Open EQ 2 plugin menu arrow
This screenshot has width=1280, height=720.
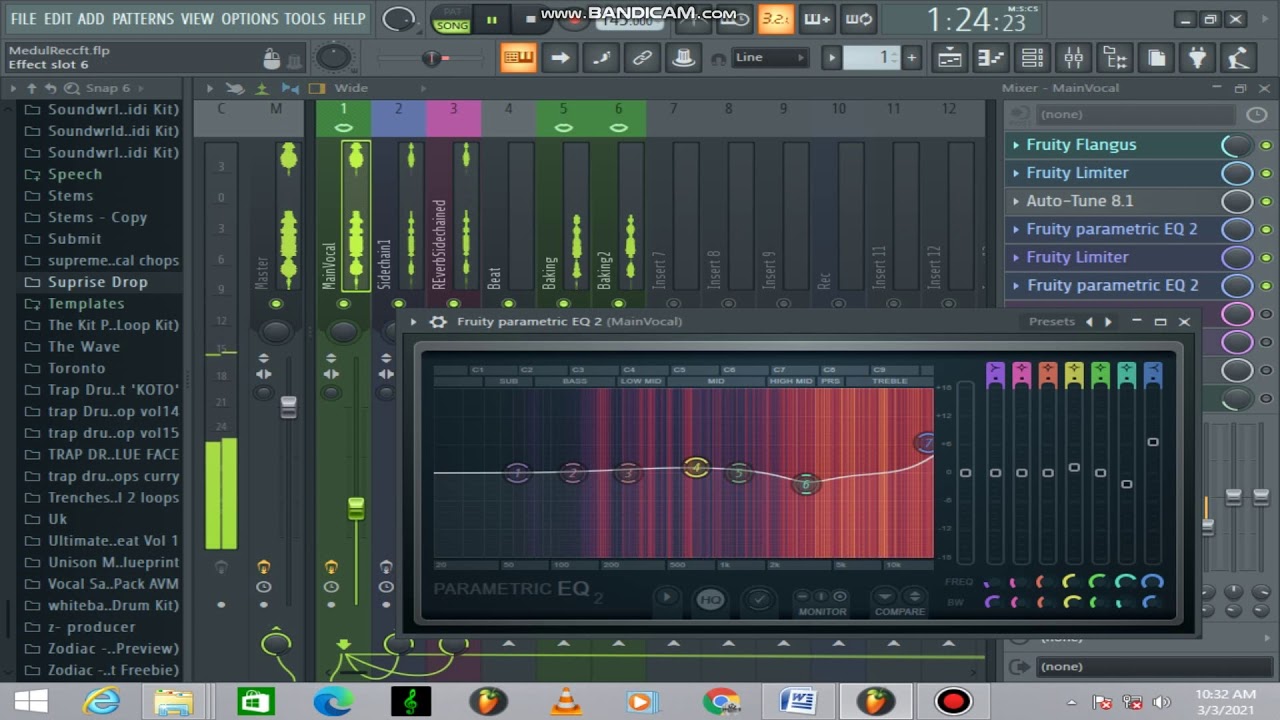coord(413,322)
